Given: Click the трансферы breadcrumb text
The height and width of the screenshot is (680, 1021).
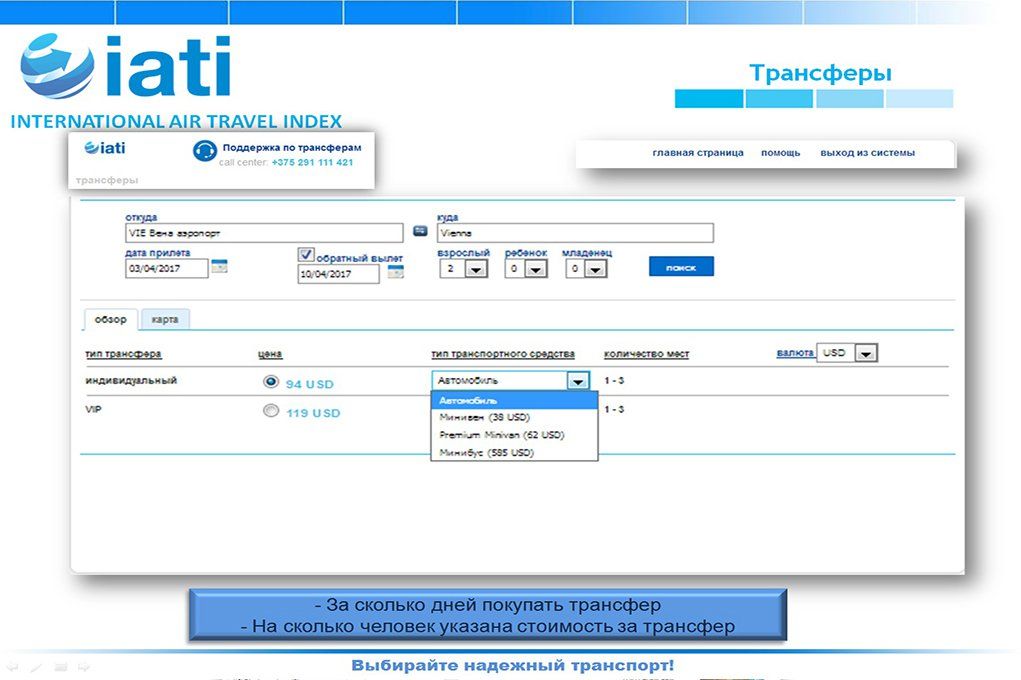Looking at the screenshot, I should coord(107,180).
